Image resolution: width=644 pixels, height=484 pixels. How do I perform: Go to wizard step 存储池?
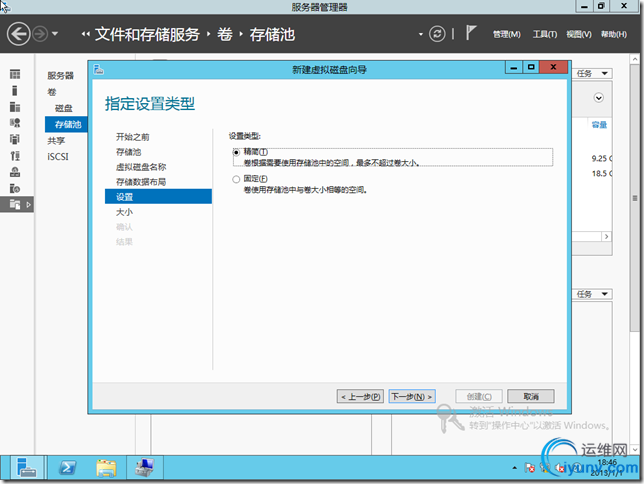coord(129,152)
